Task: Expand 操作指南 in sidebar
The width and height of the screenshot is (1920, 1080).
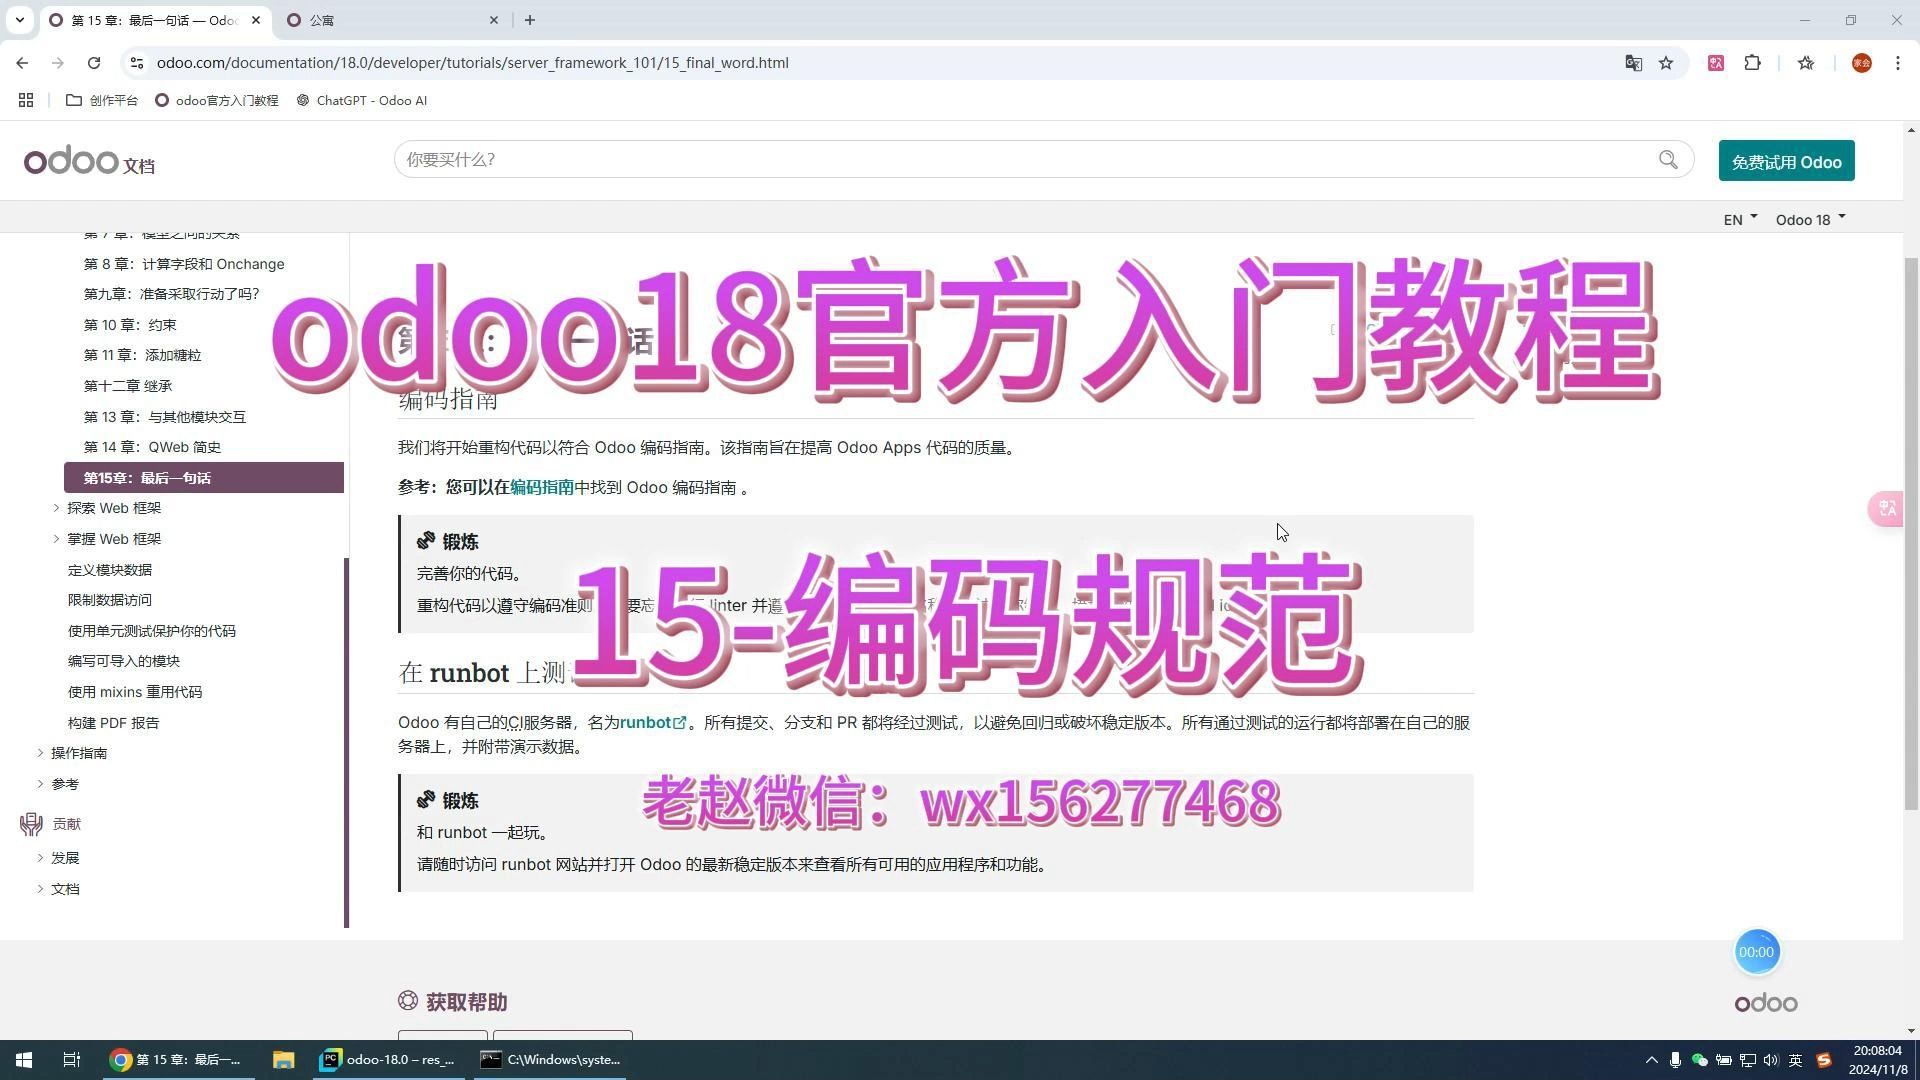Action: click(x=40, y=753)
